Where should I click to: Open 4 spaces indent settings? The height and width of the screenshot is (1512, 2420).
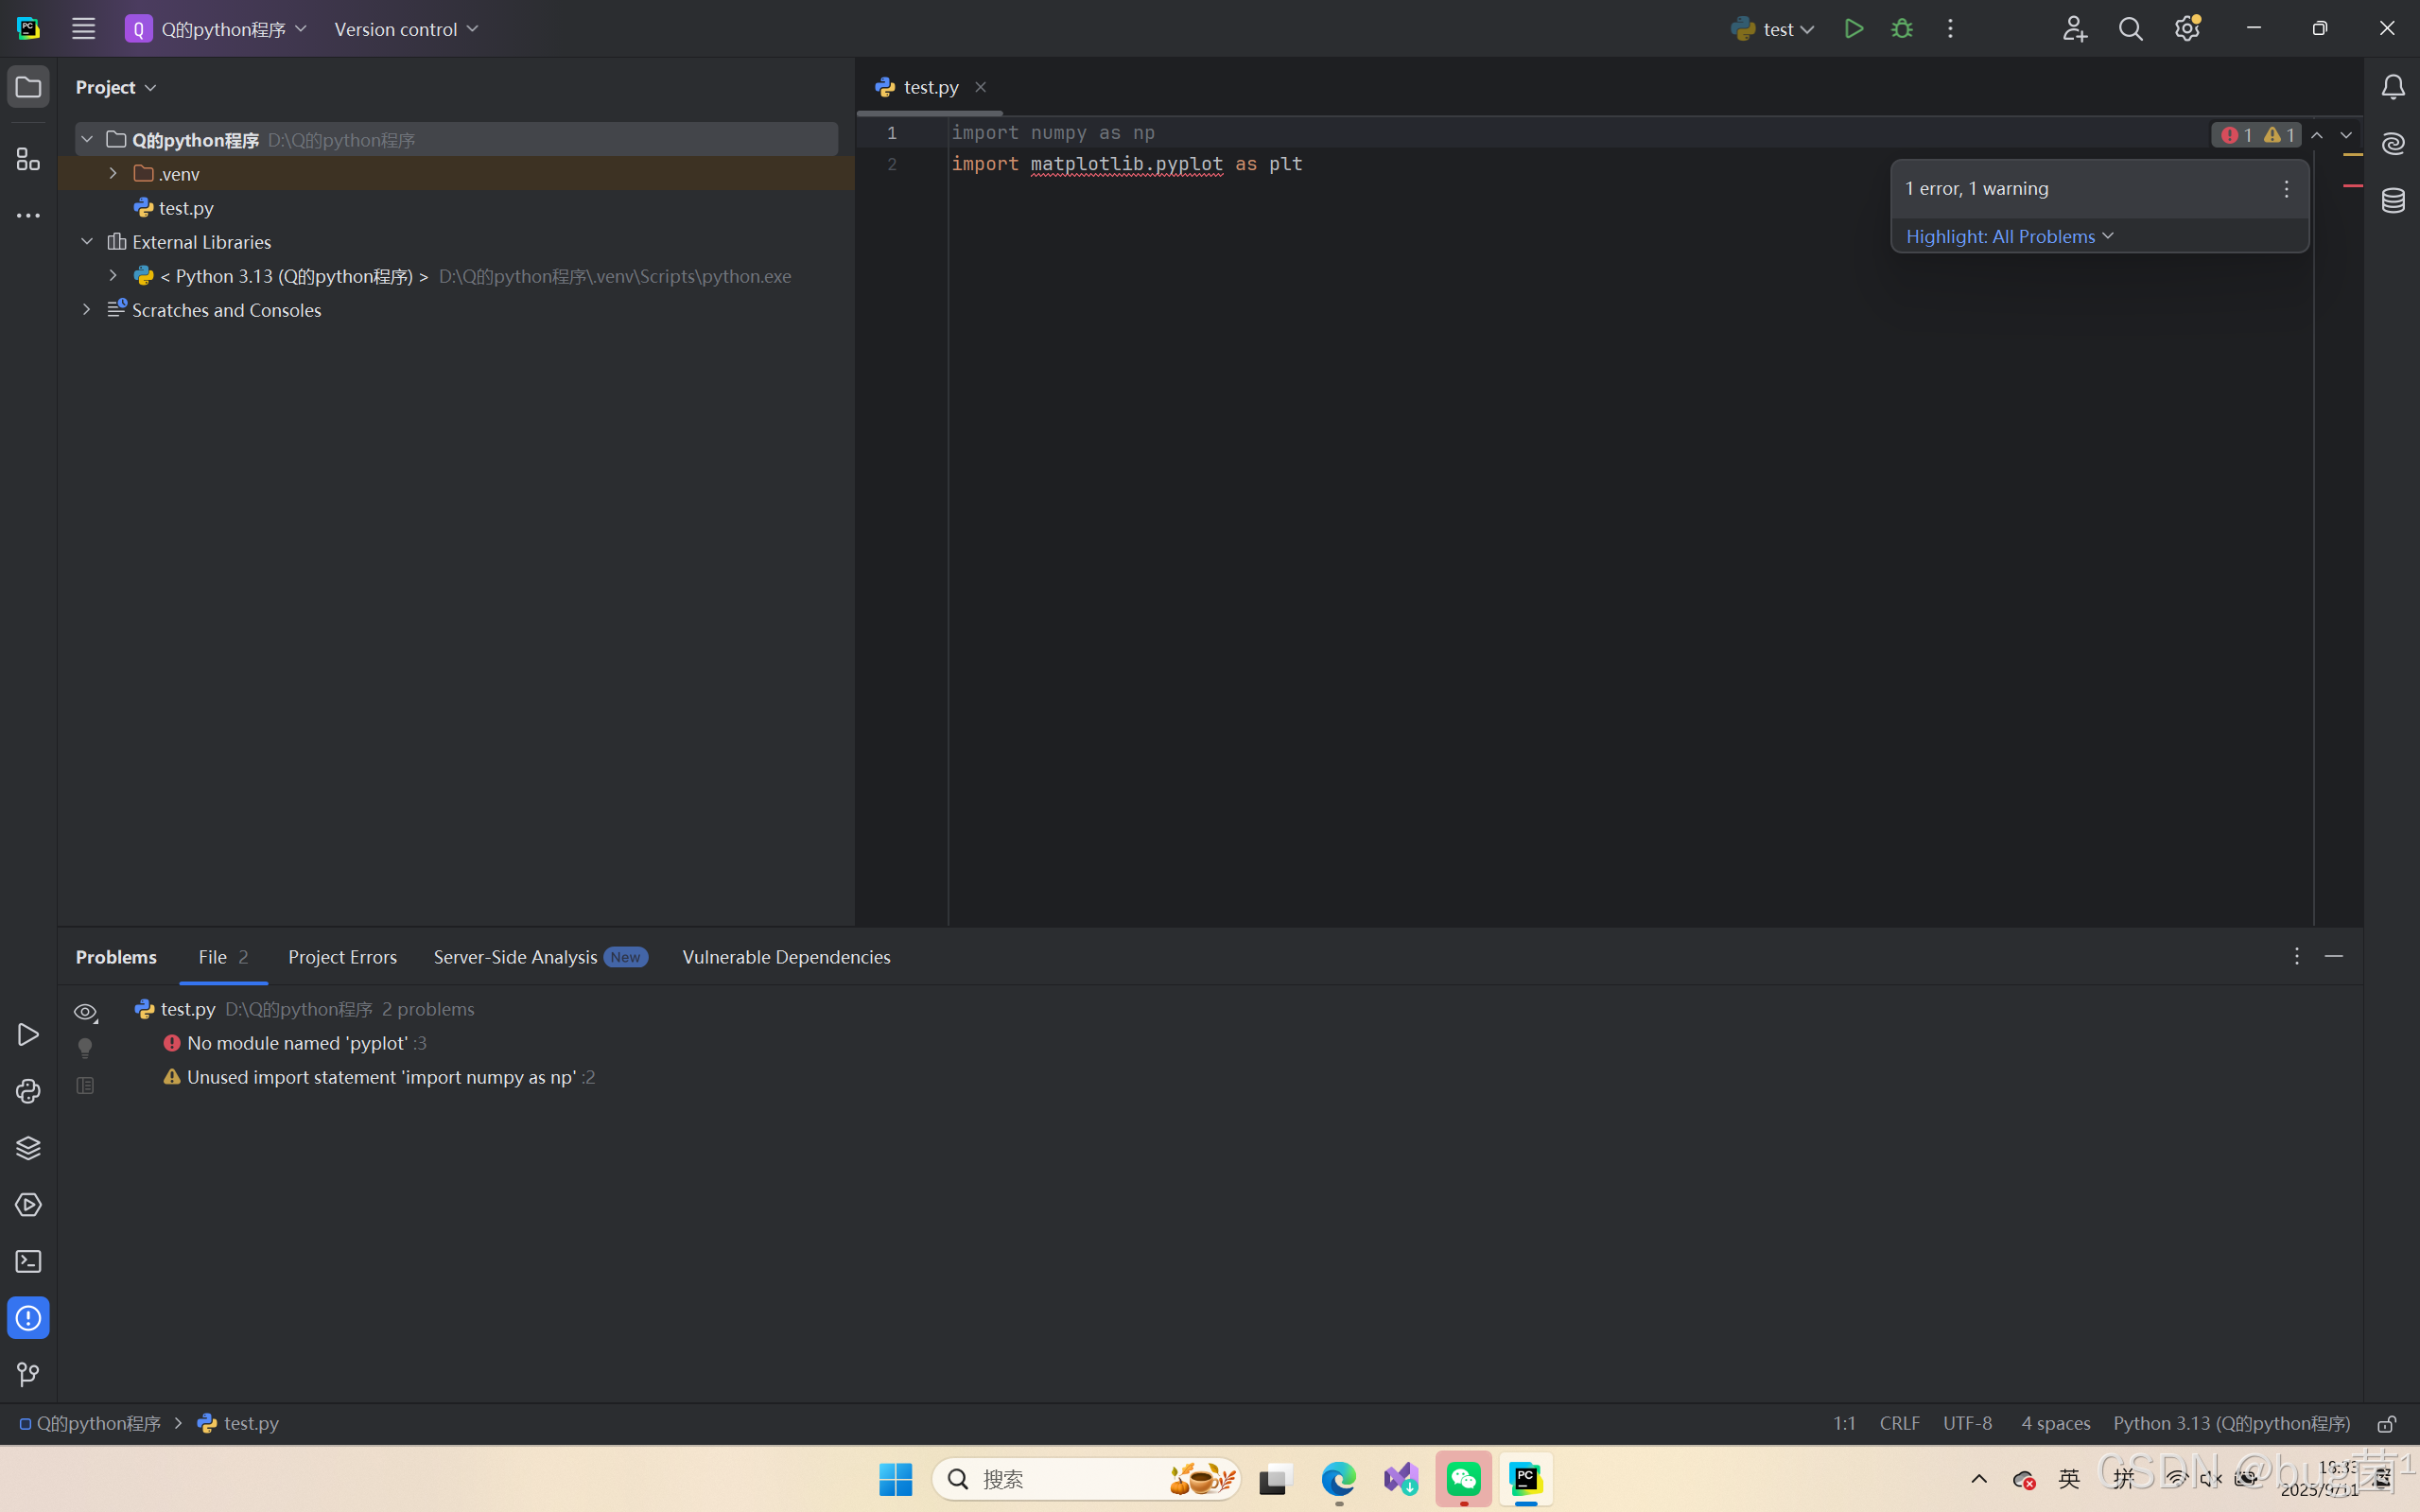pos(2055,1424)
